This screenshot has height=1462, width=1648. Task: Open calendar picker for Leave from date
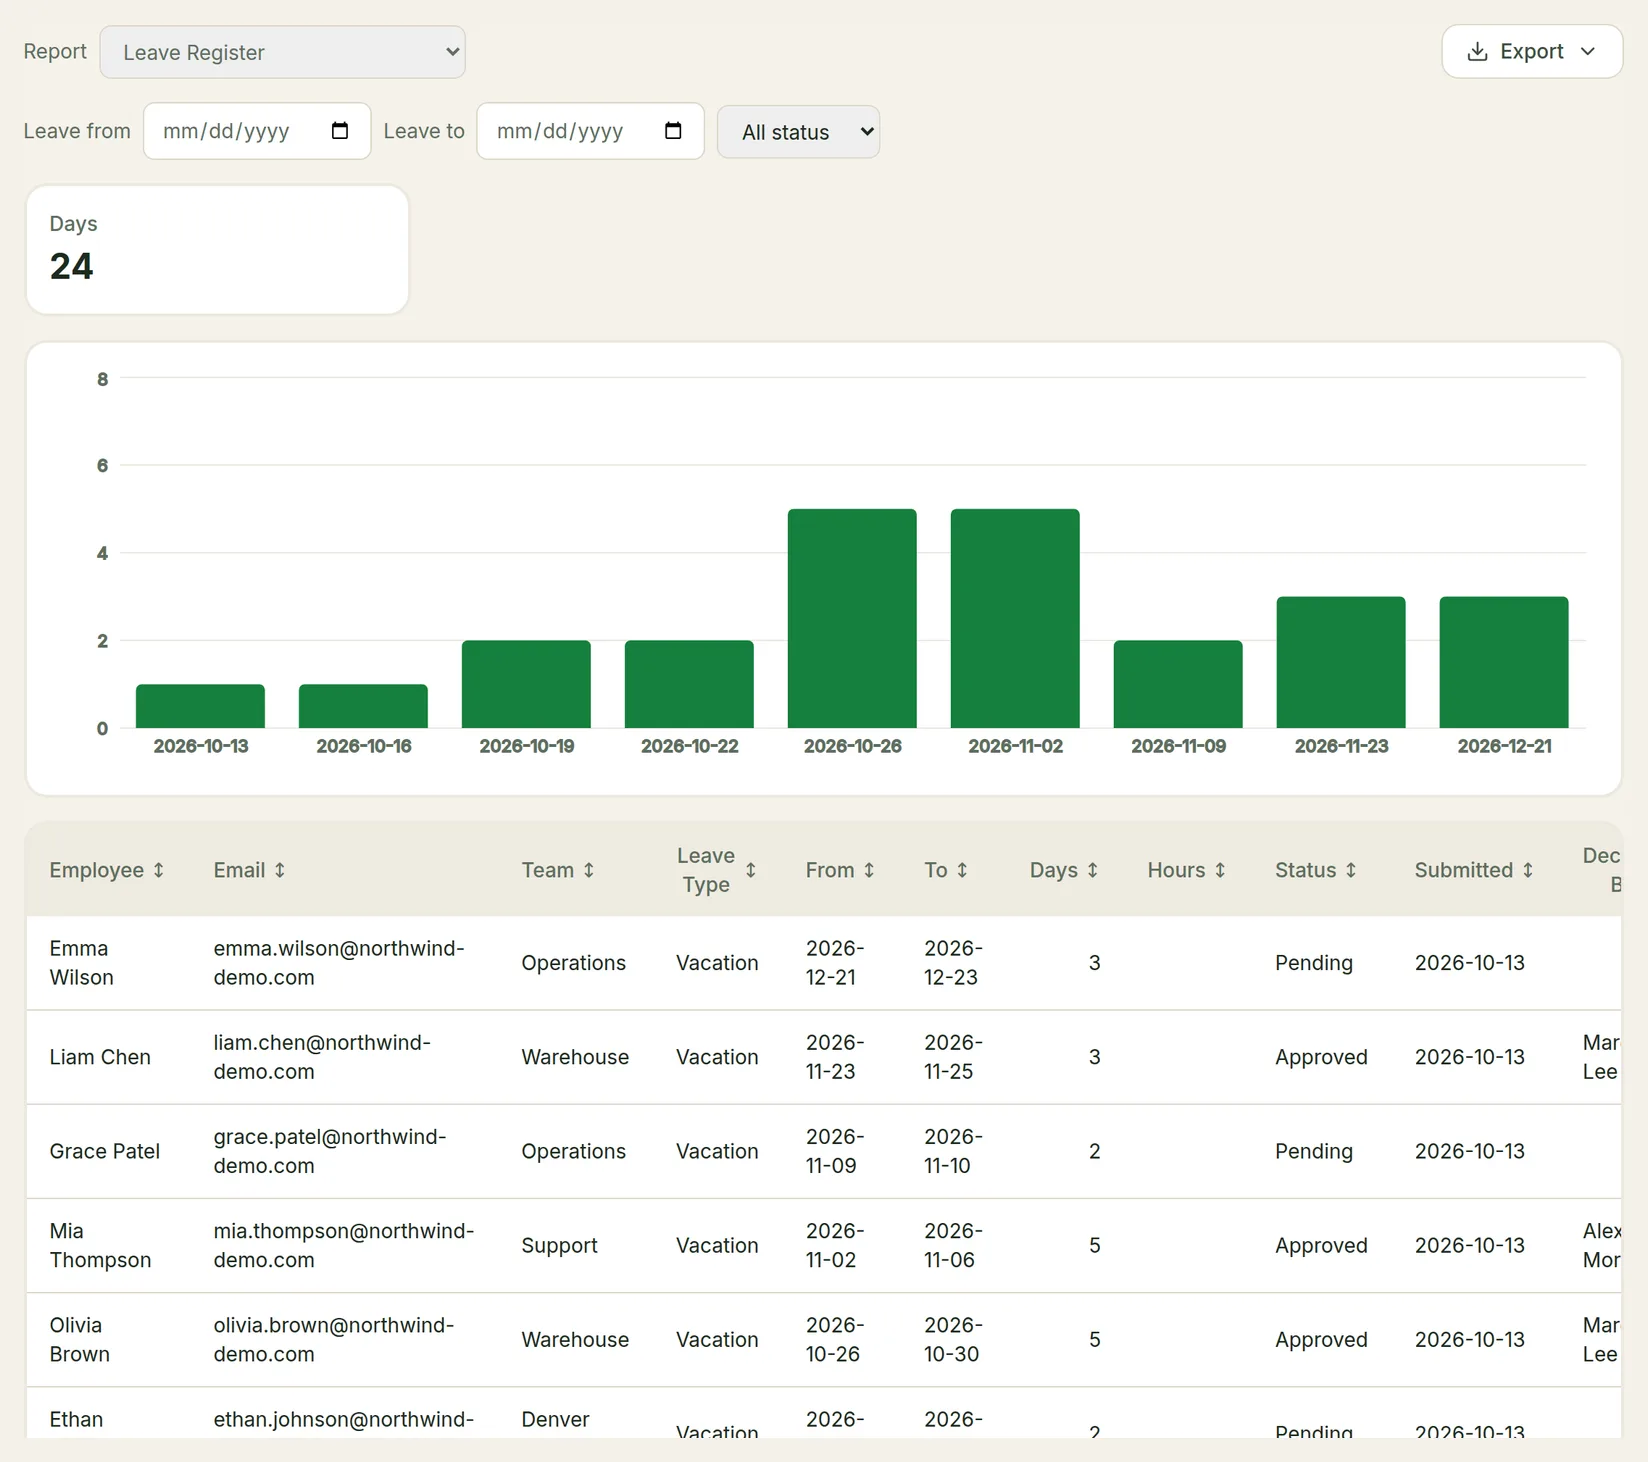[x=340, y=131]
